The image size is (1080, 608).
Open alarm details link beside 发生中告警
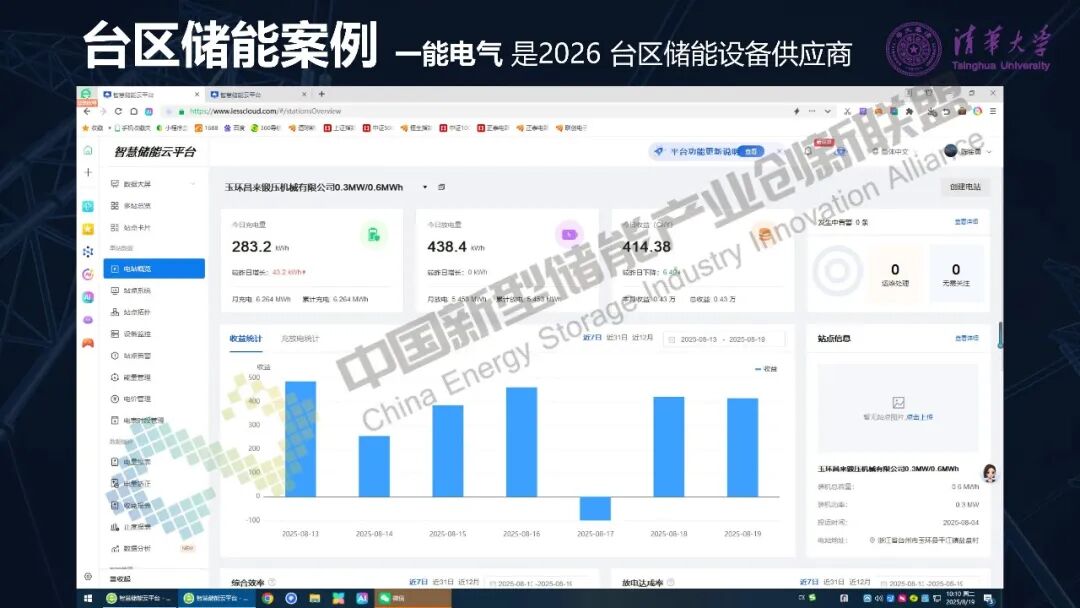pos(966,222)
